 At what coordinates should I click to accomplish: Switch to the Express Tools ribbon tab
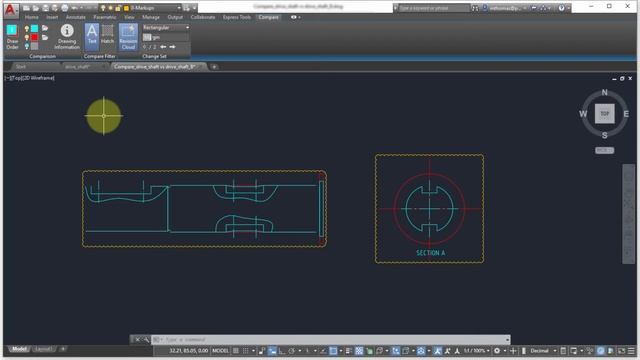(x=237, y=17)
